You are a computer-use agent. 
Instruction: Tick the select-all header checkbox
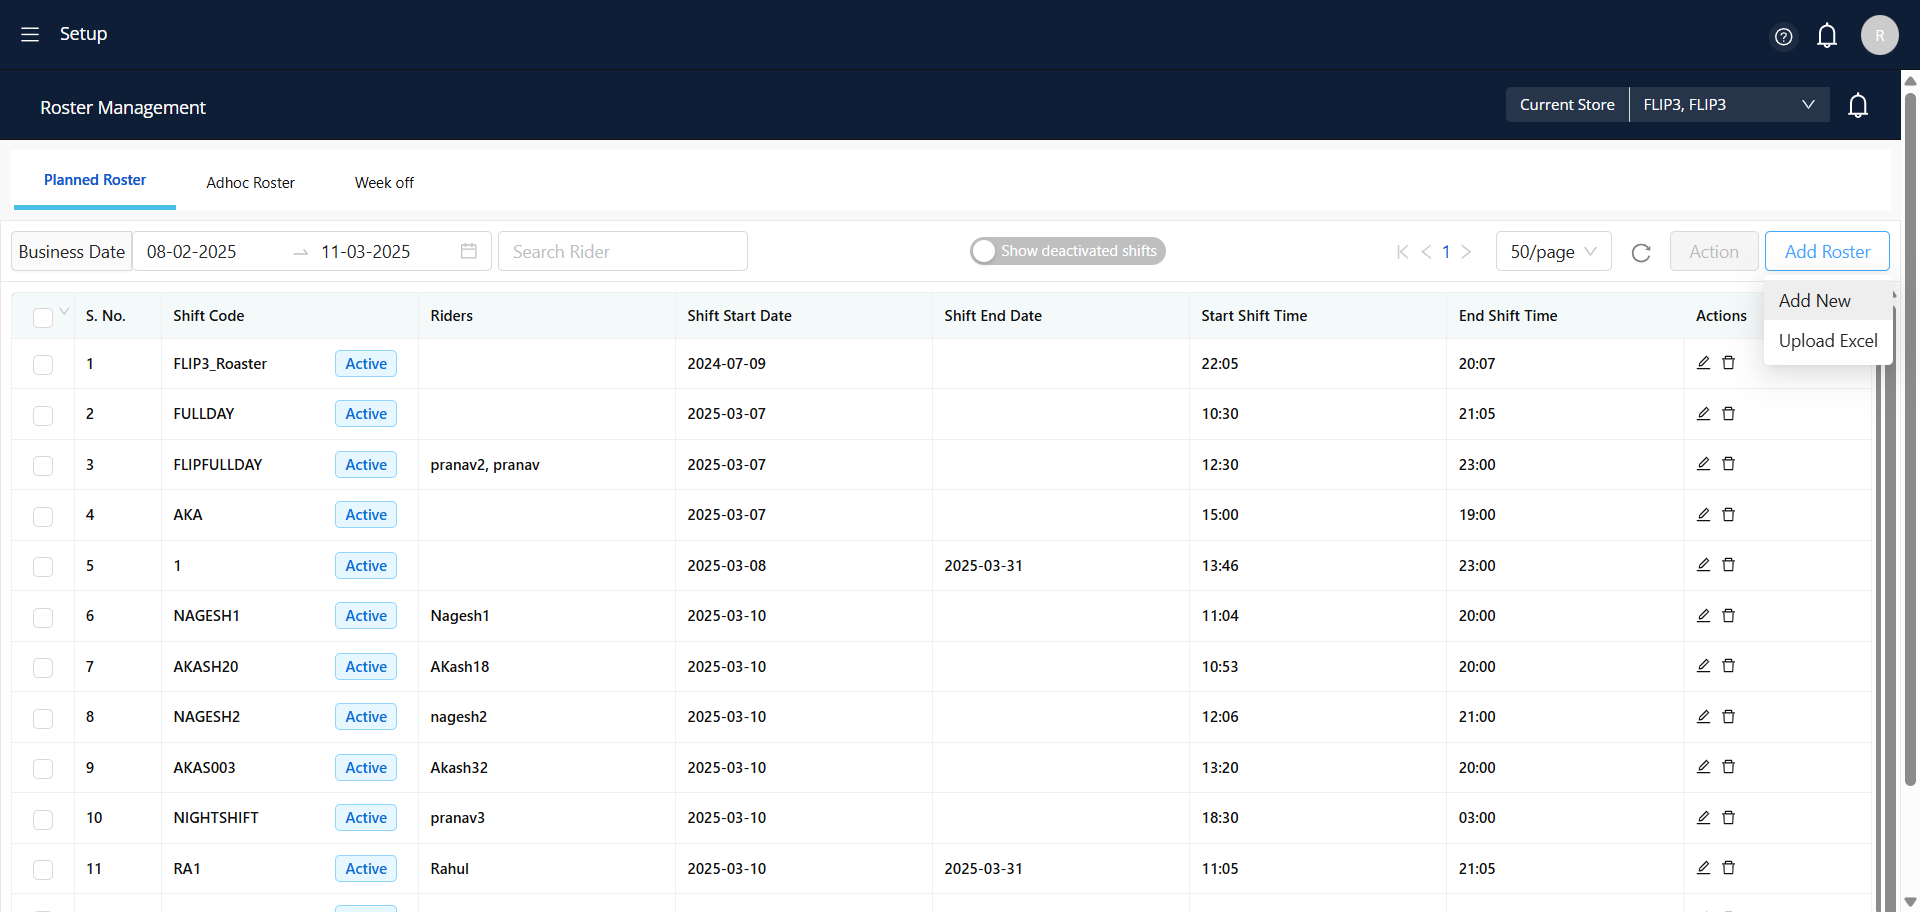click(42, 317)
